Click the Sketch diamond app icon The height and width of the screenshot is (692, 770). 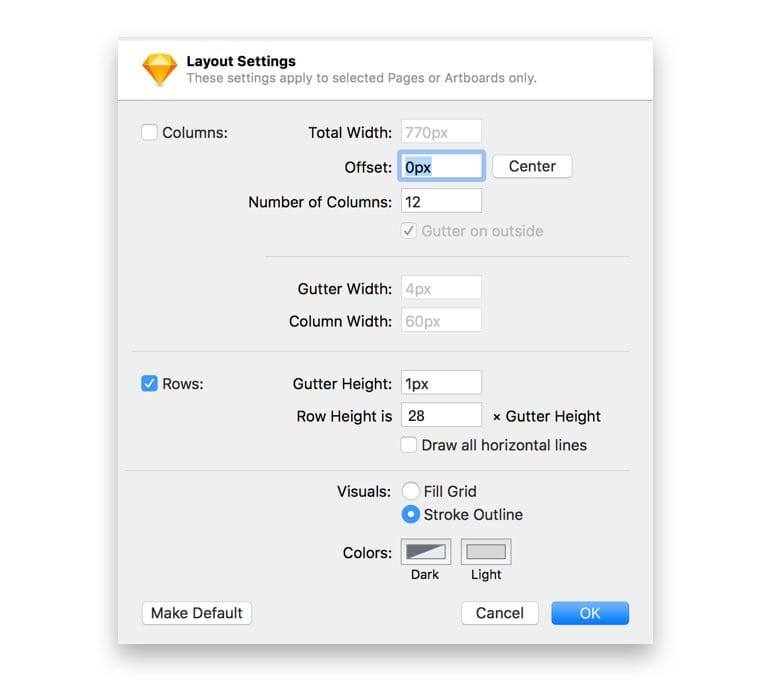coord(160,69)
